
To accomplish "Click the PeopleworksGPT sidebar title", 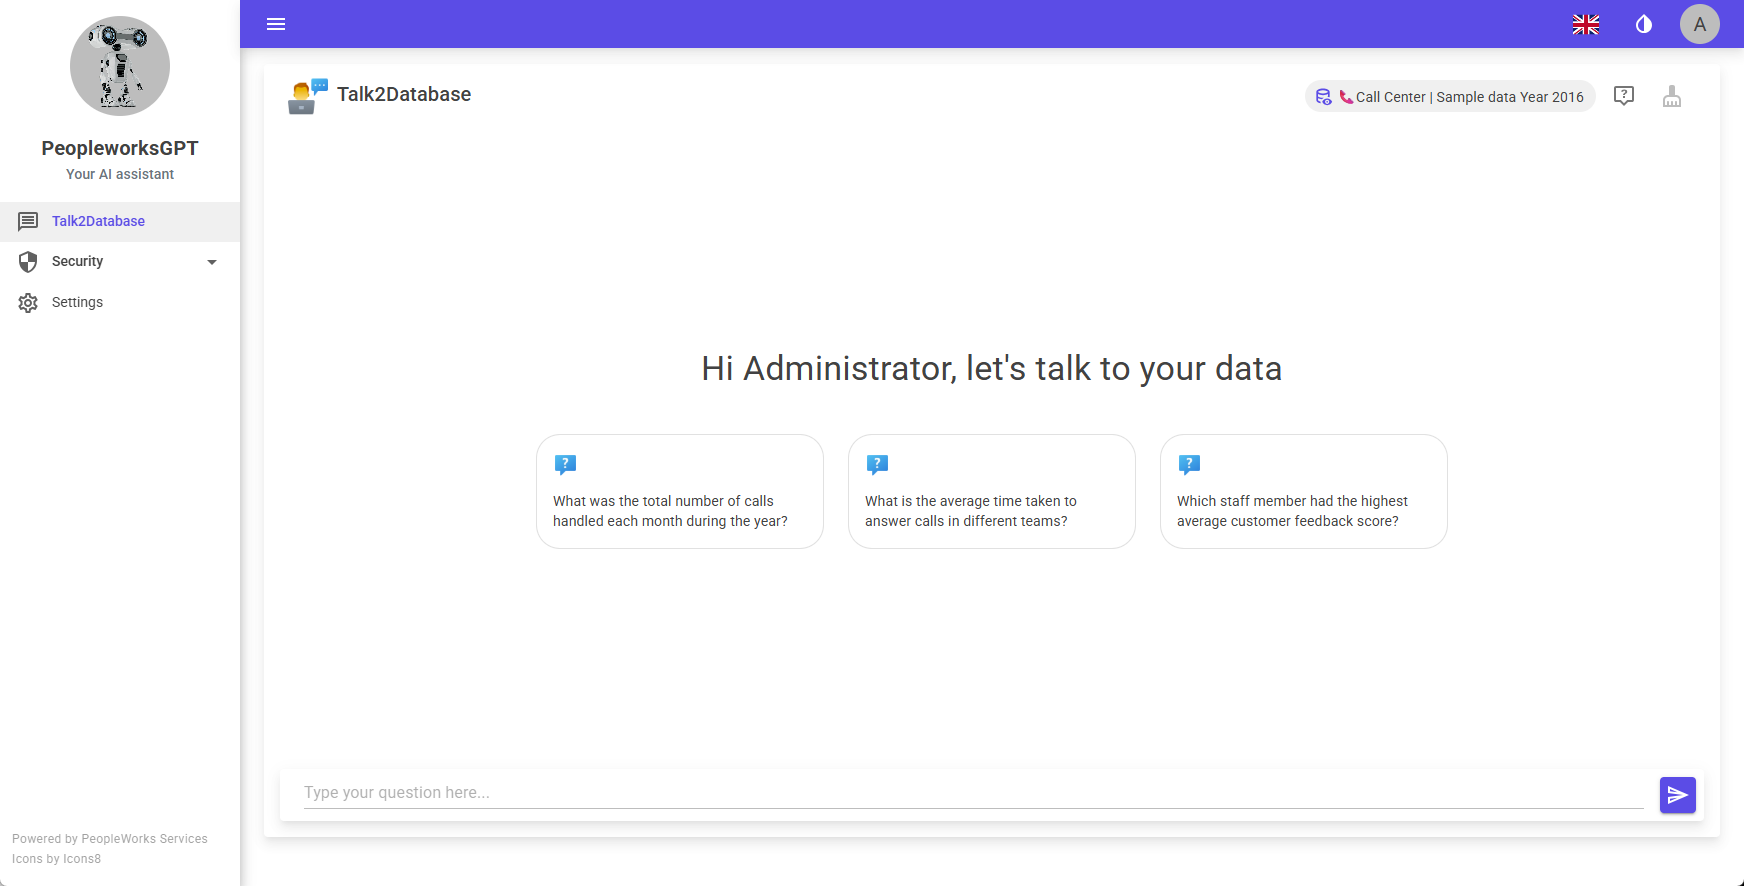I will [120, 148].
